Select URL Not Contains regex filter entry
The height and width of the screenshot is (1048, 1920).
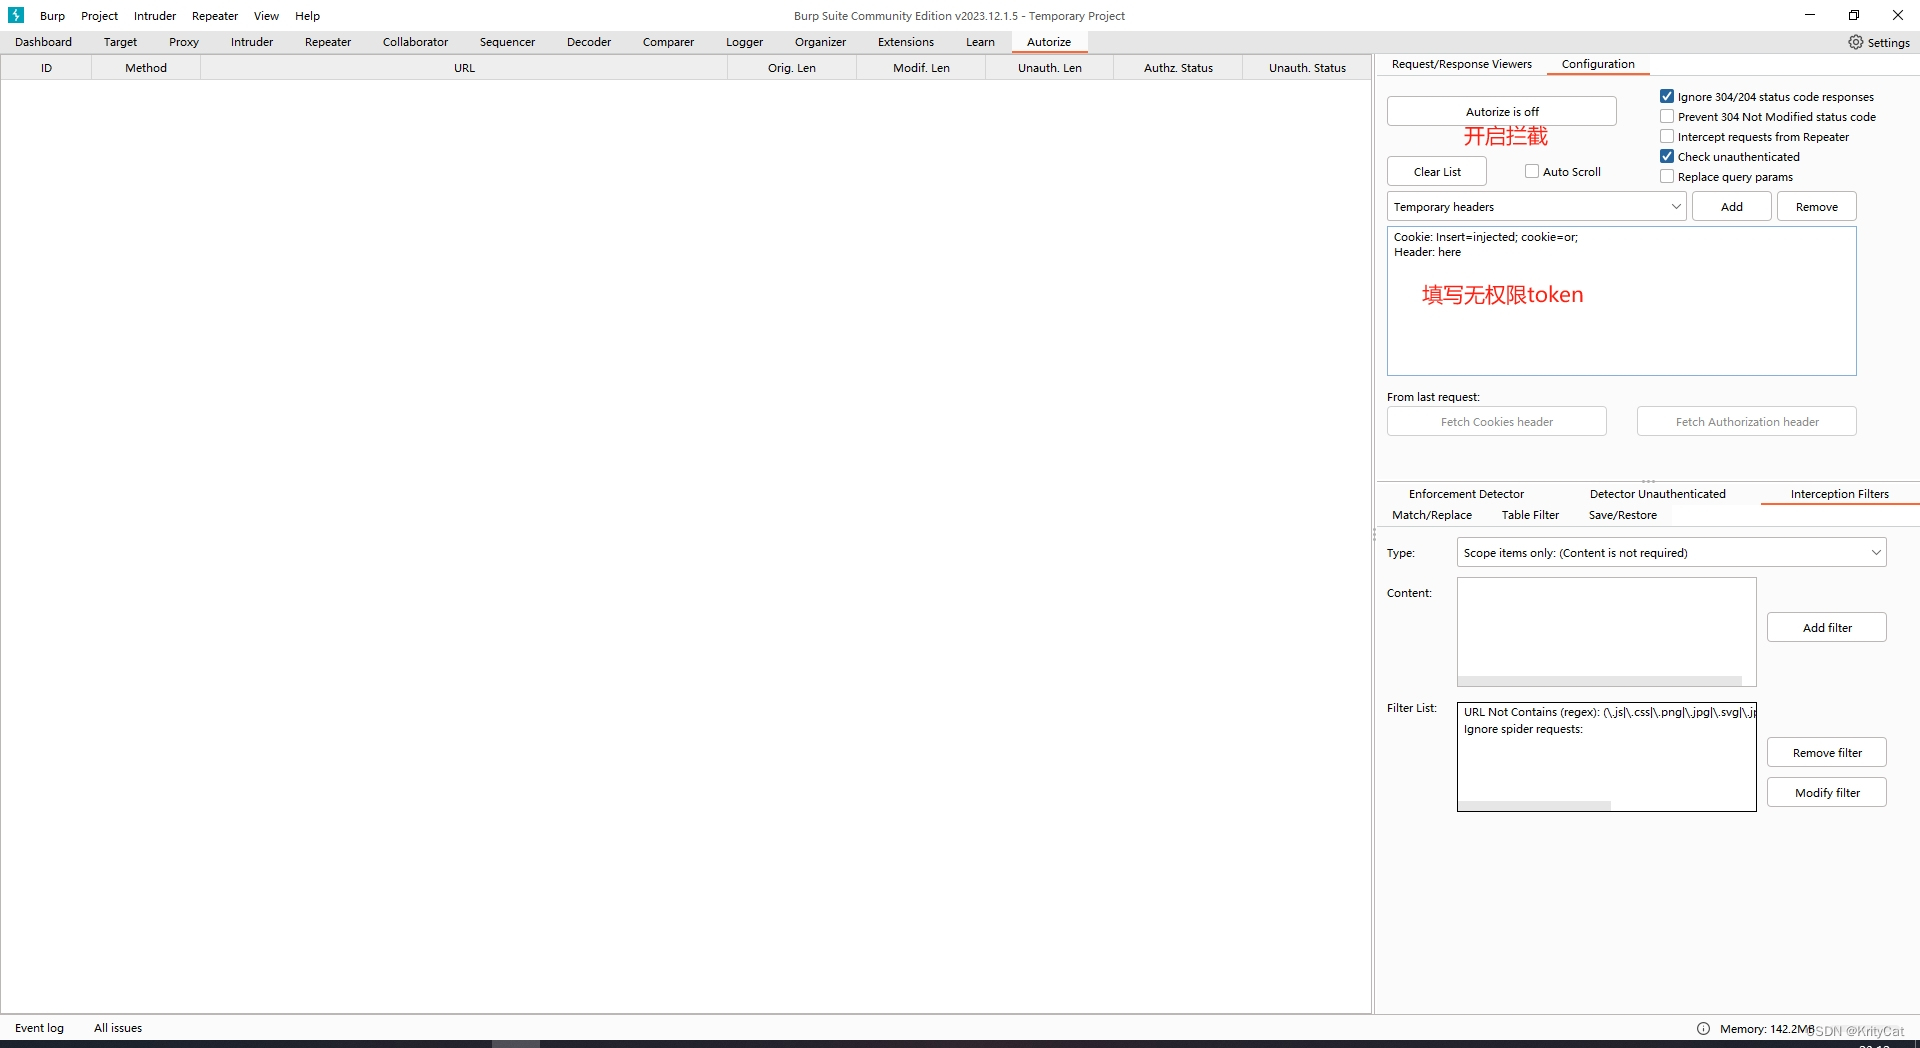[1606, 712]
